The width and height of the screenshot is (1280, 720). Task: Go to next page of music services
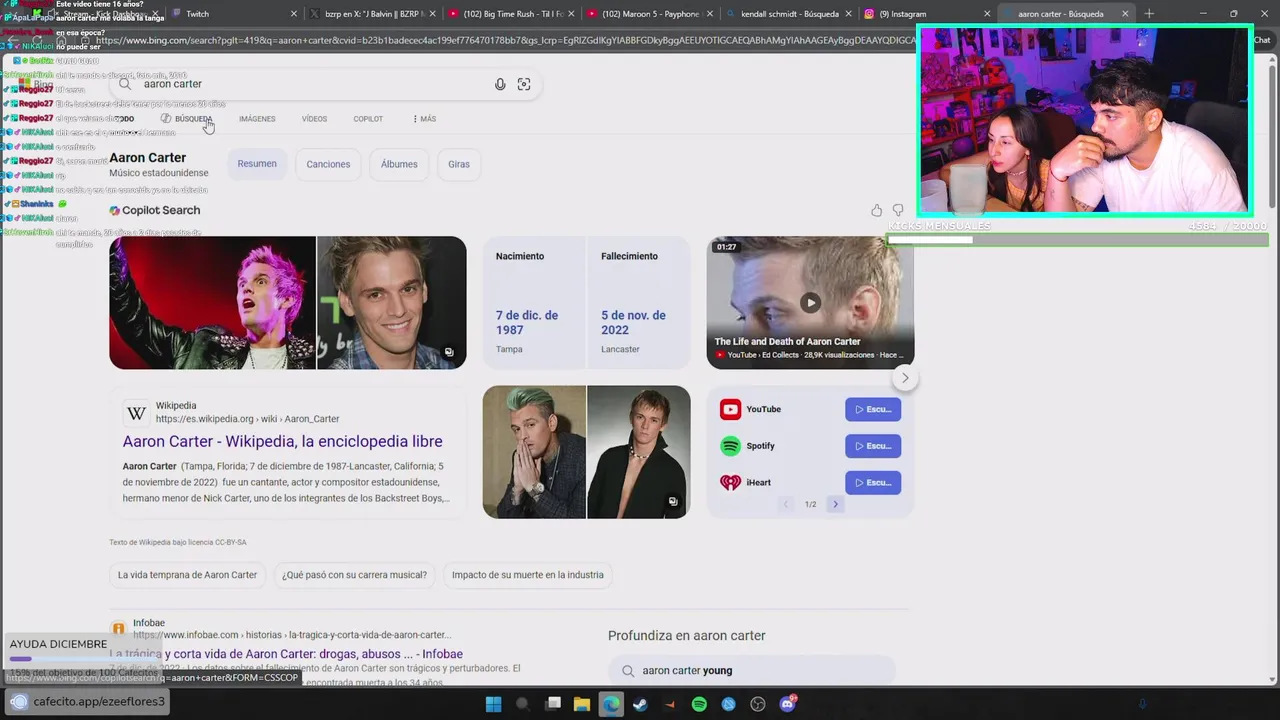coord(835,504)
